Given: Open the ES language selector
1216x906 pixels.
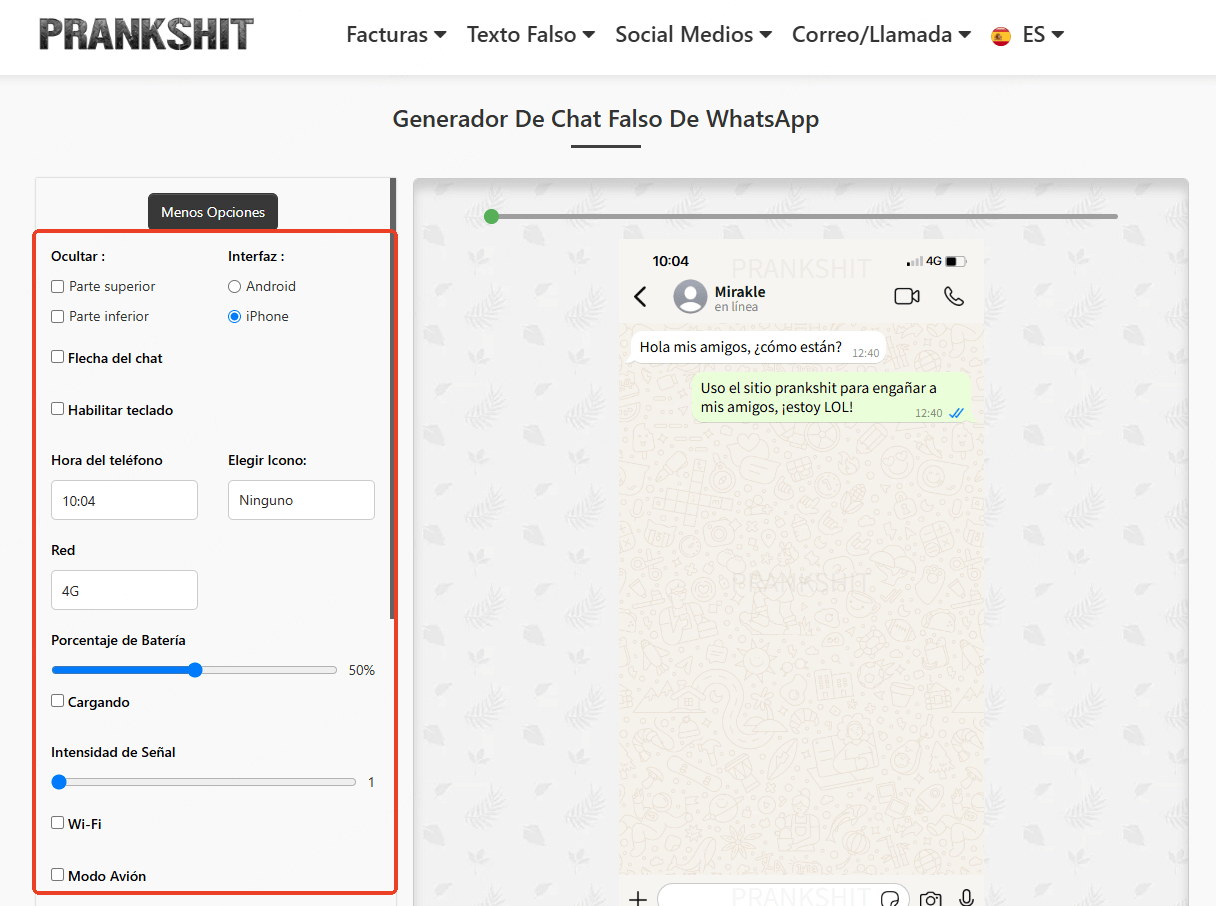Looking at the screenshot, I should [x=1043, y=35].
